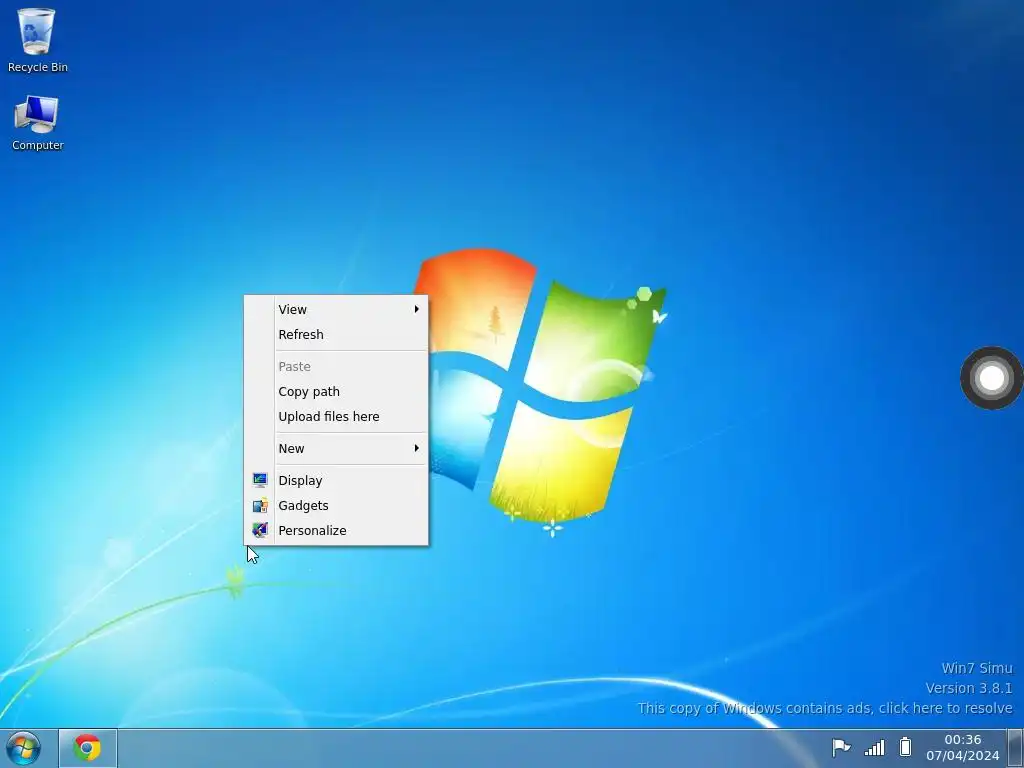Tap the floating circular assistive button
The height and width of the screenshot is (768, 1024).
click(x=991, y=377)
